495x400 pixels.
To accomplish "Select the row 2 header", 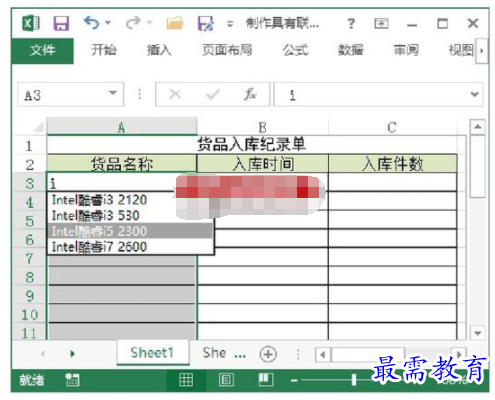I will point(29,165).
